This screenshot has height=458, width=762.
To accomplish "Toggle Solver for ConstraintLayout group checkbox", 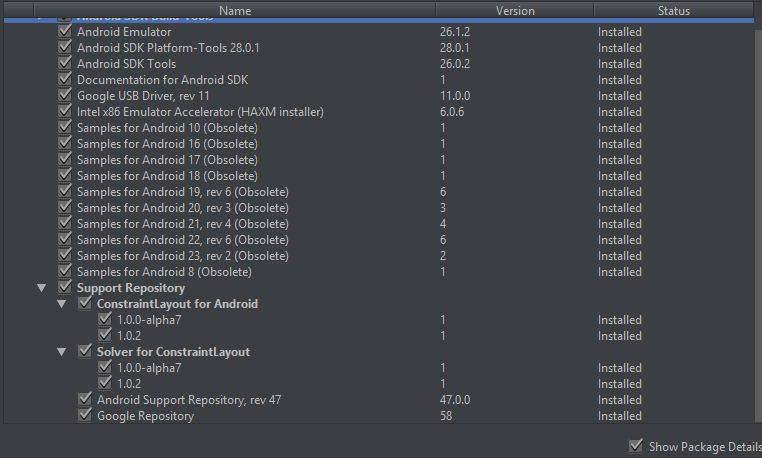I will pyautogui.click(x=85, y=352).
